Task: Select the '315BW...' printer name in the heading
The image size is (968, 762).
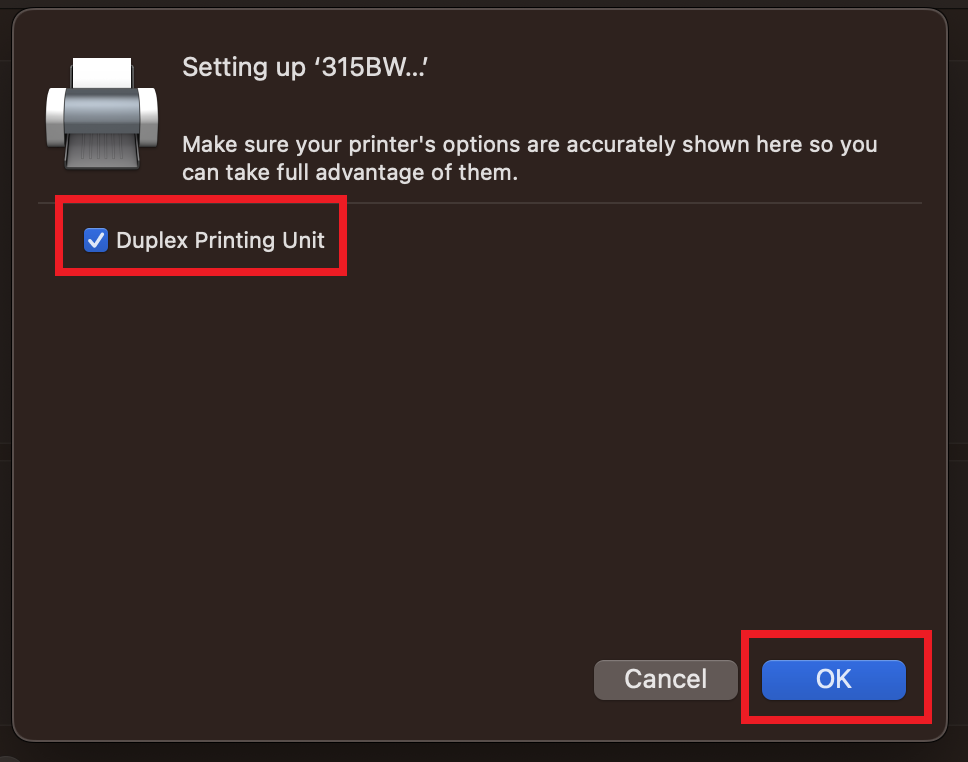Action: (373, 68)
